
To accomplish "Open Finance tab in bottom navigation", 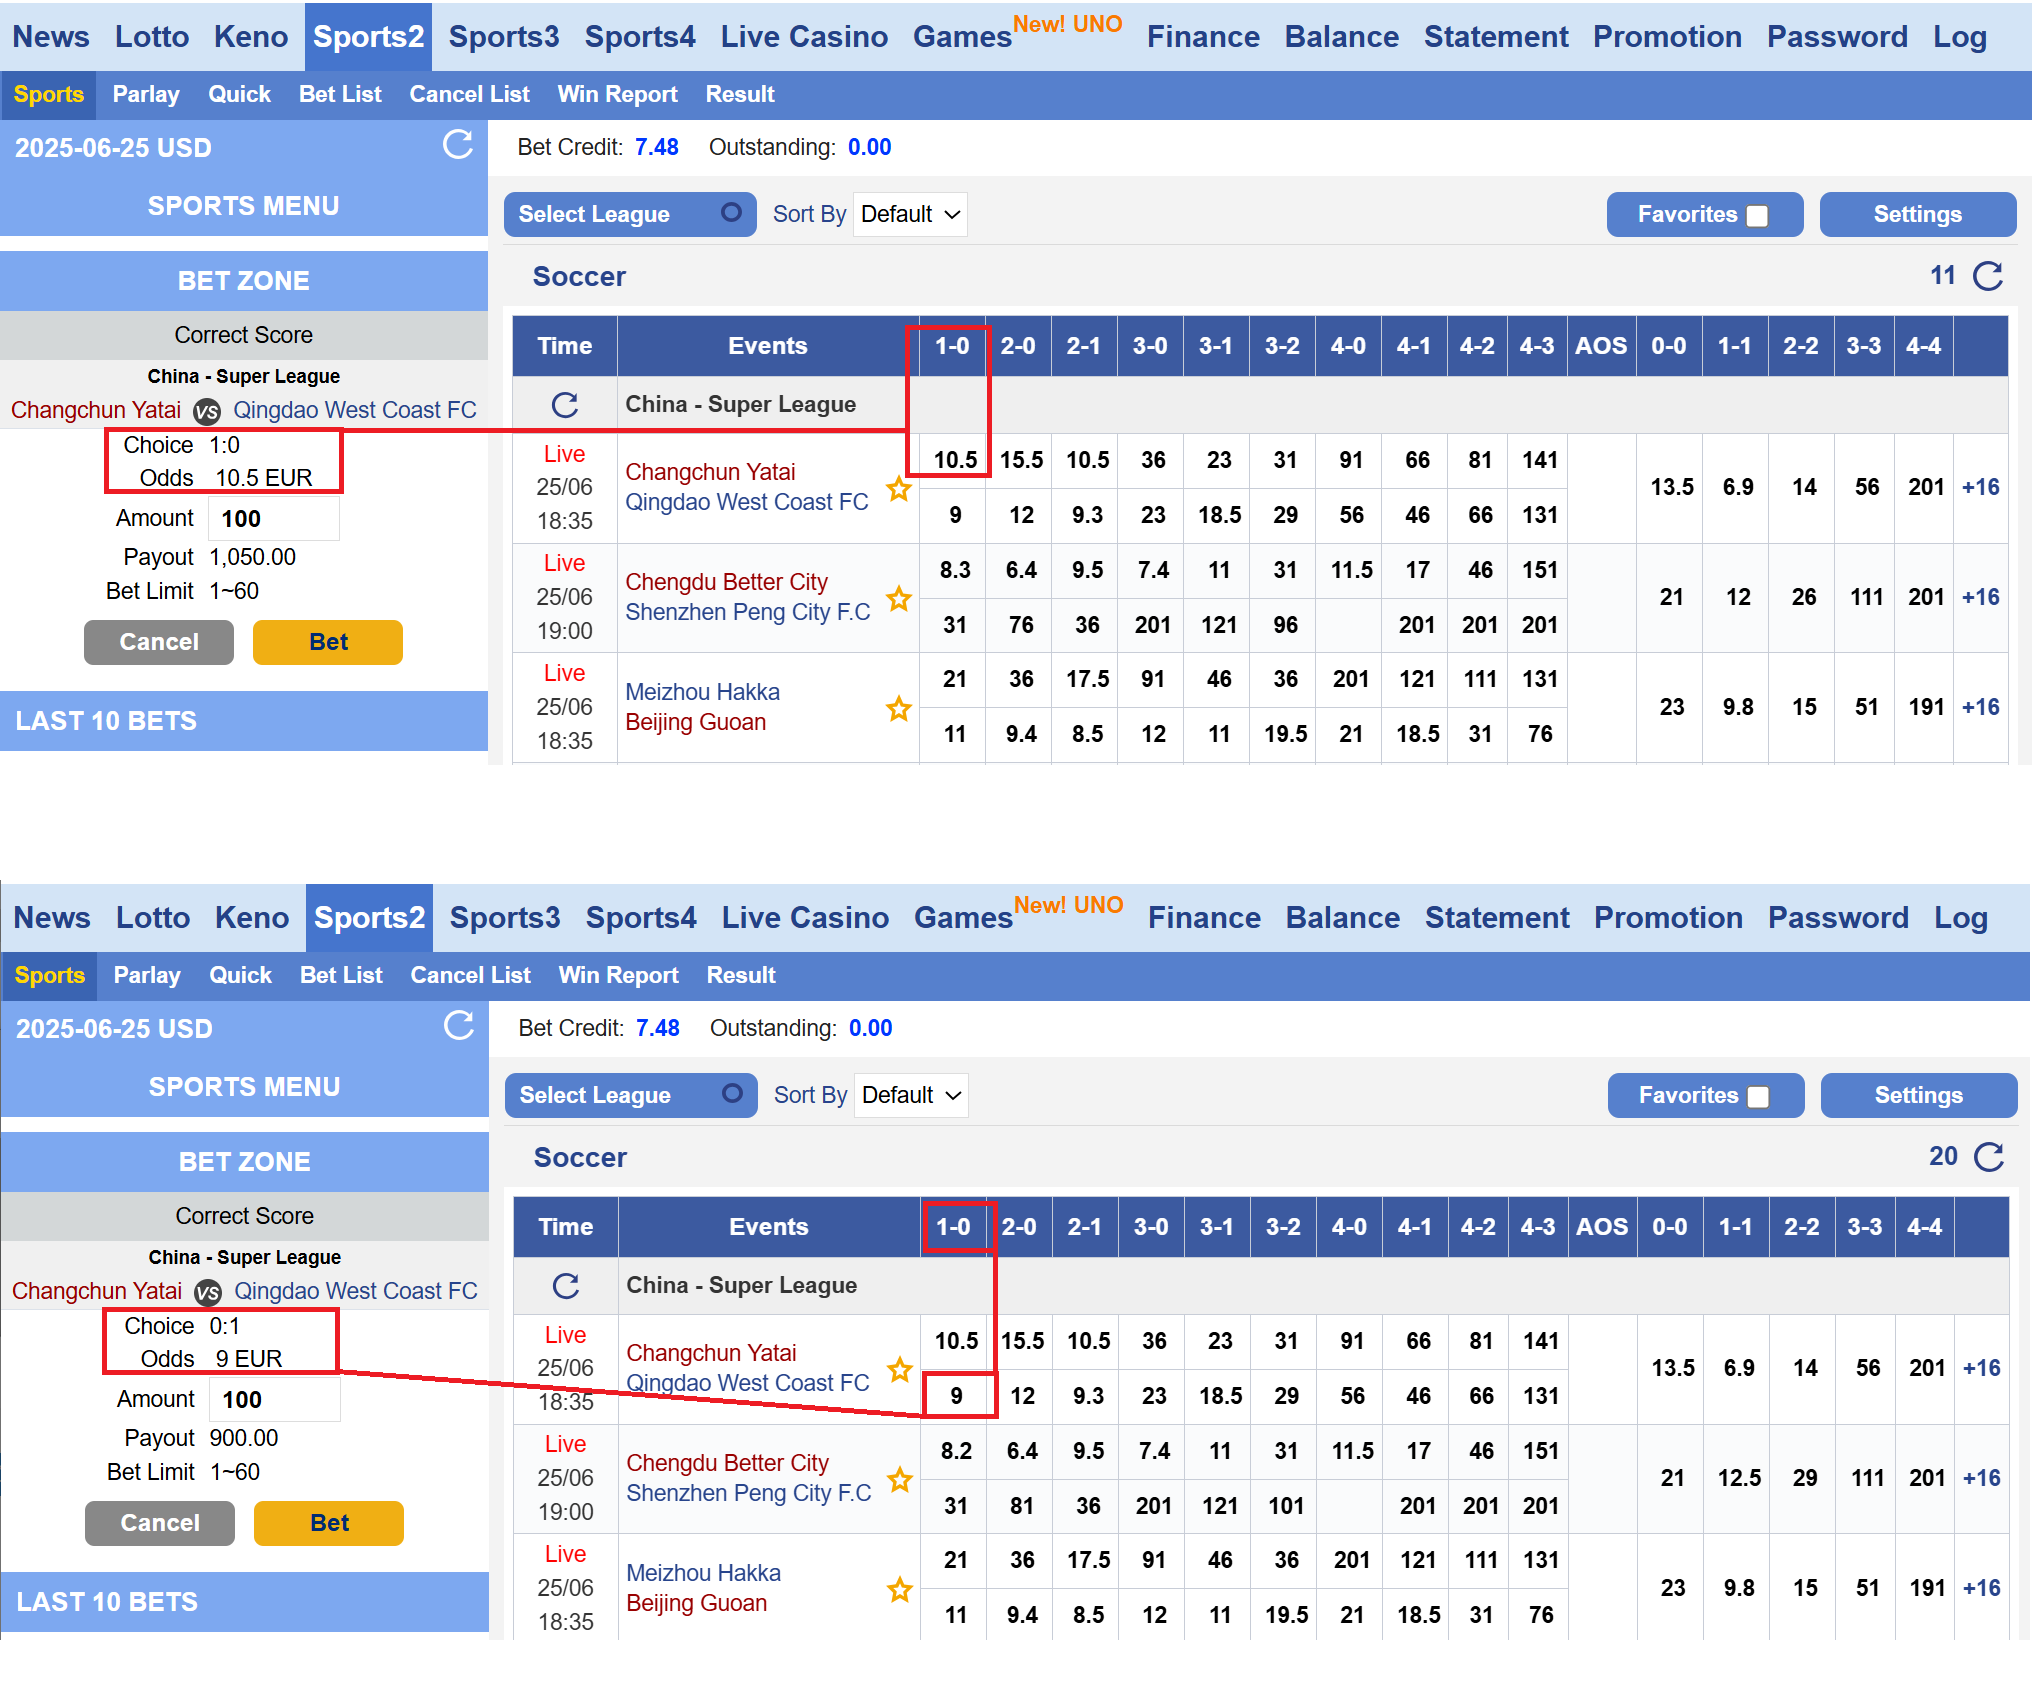I will 1204,918.
